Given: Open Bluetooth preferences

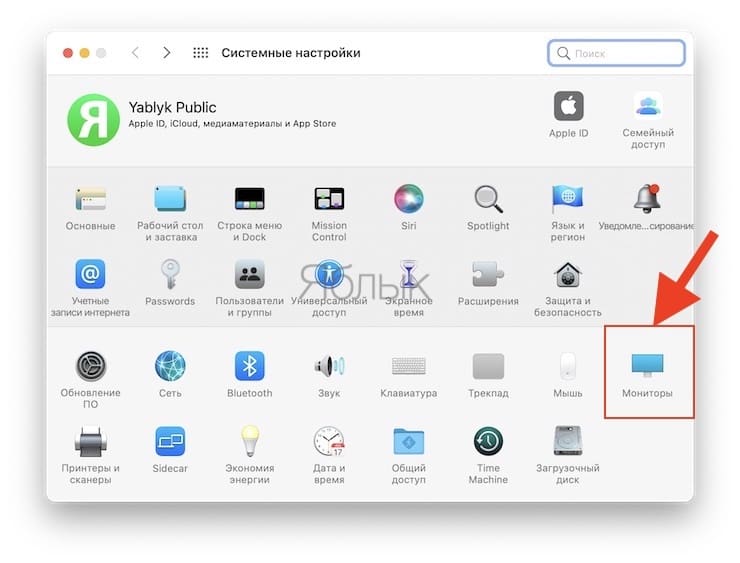Looking at the screenshot, I should pyautogui.click(x=250, y=366).
